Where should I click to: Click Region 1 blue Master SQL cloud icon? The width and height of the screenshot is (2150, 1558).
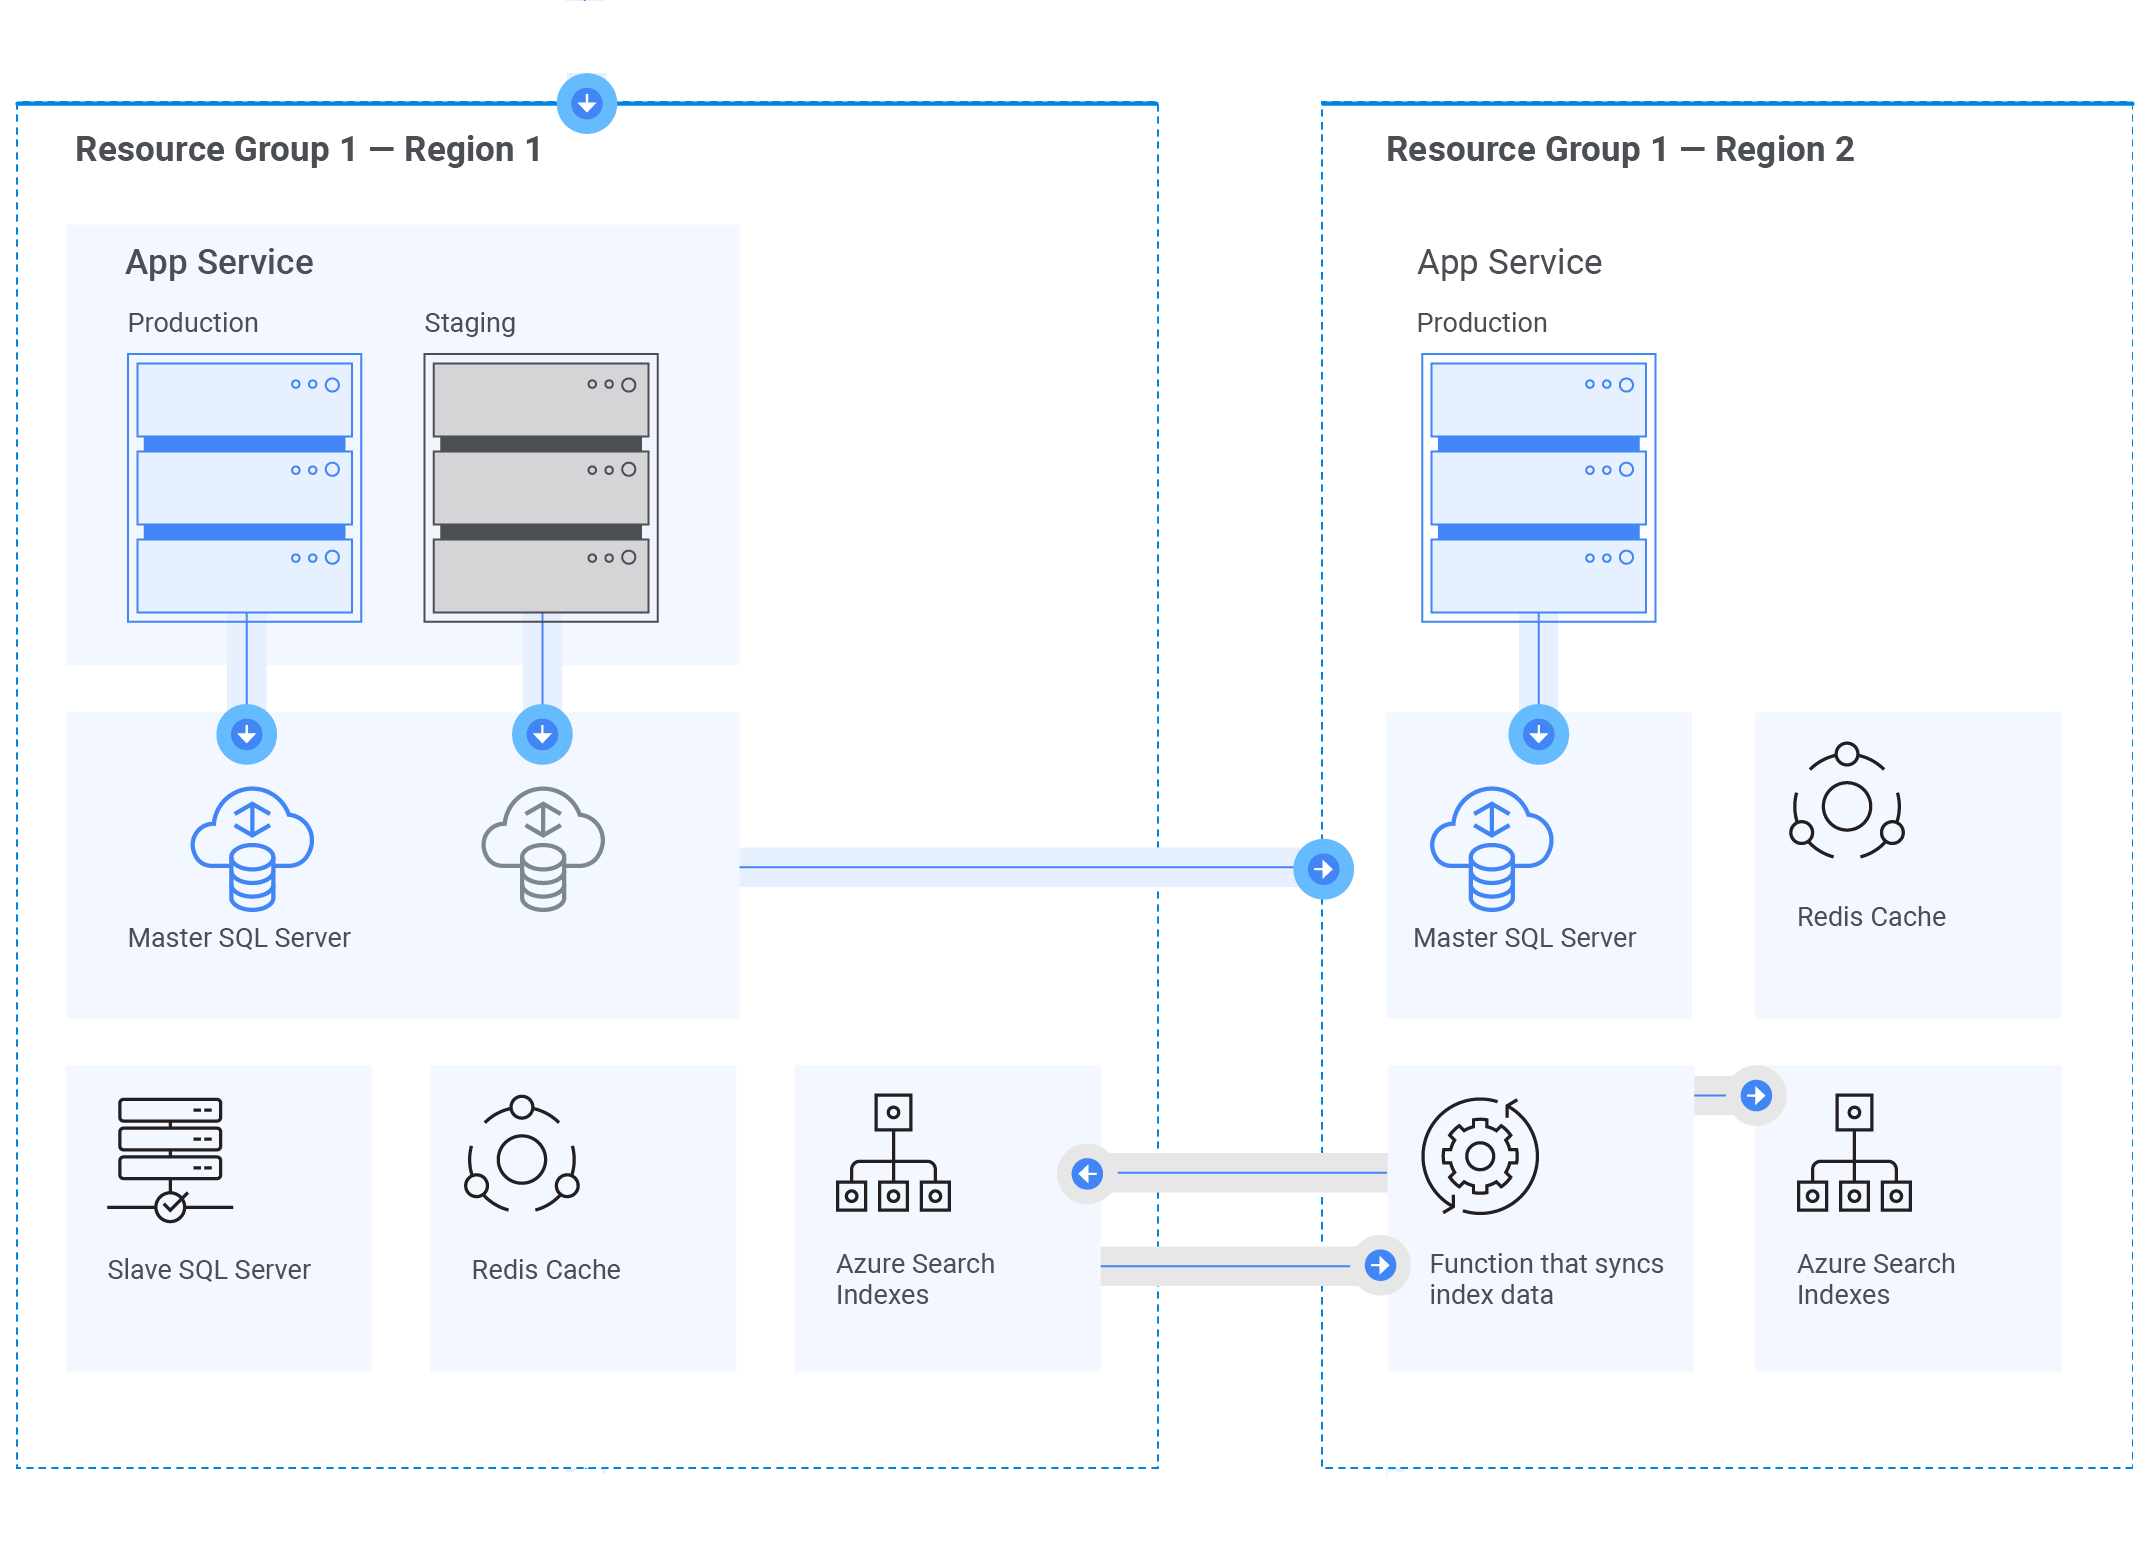coord(252,848)
